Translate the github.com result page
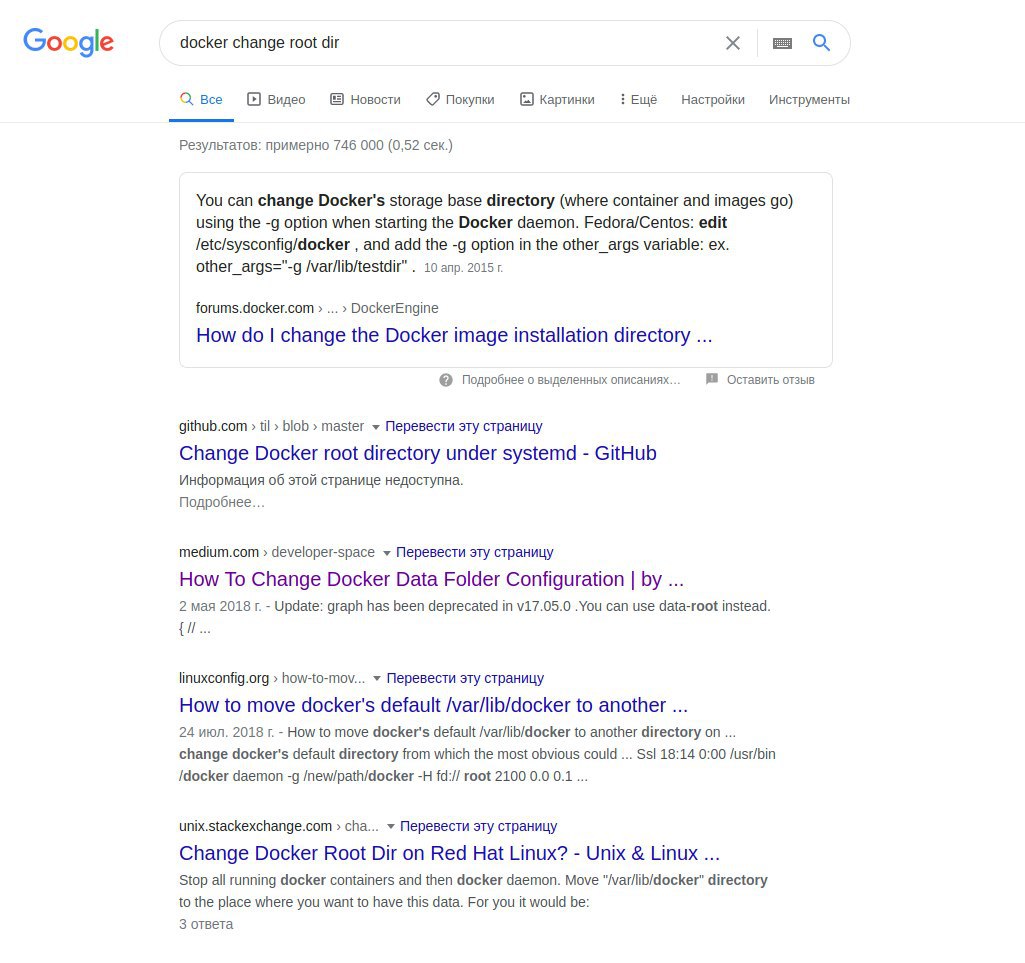Viewport: 1025px width, 963px height. (x=463, y=426)
